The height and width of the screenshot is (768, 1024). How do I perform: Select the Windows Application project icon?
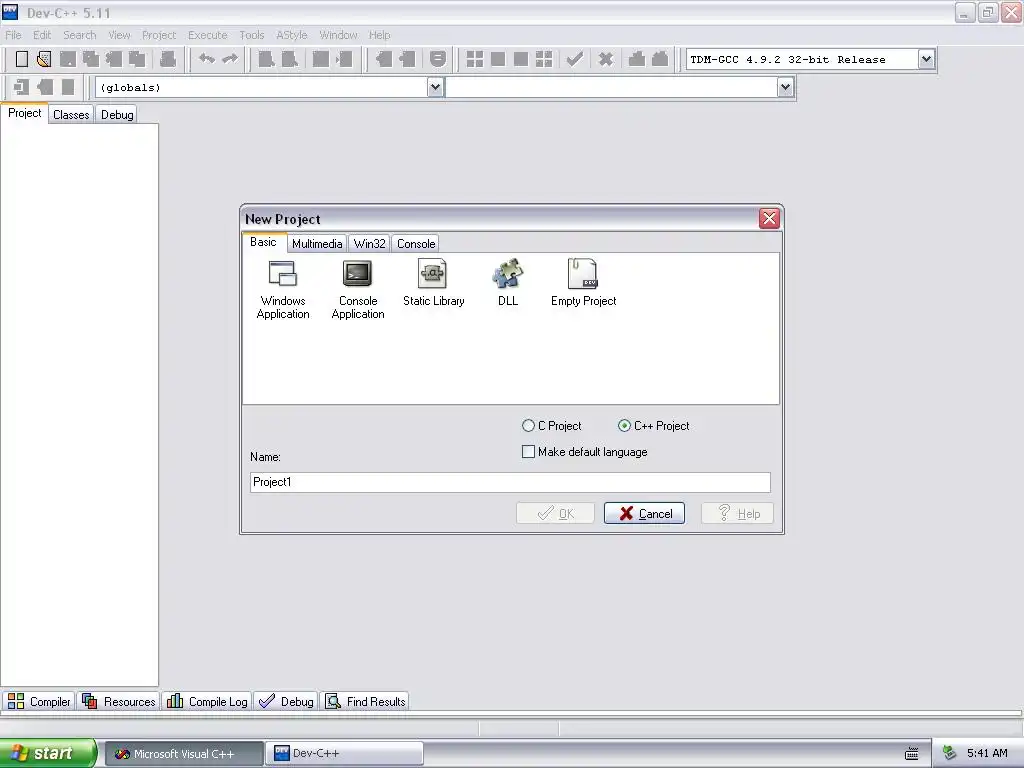click(283, 289)
